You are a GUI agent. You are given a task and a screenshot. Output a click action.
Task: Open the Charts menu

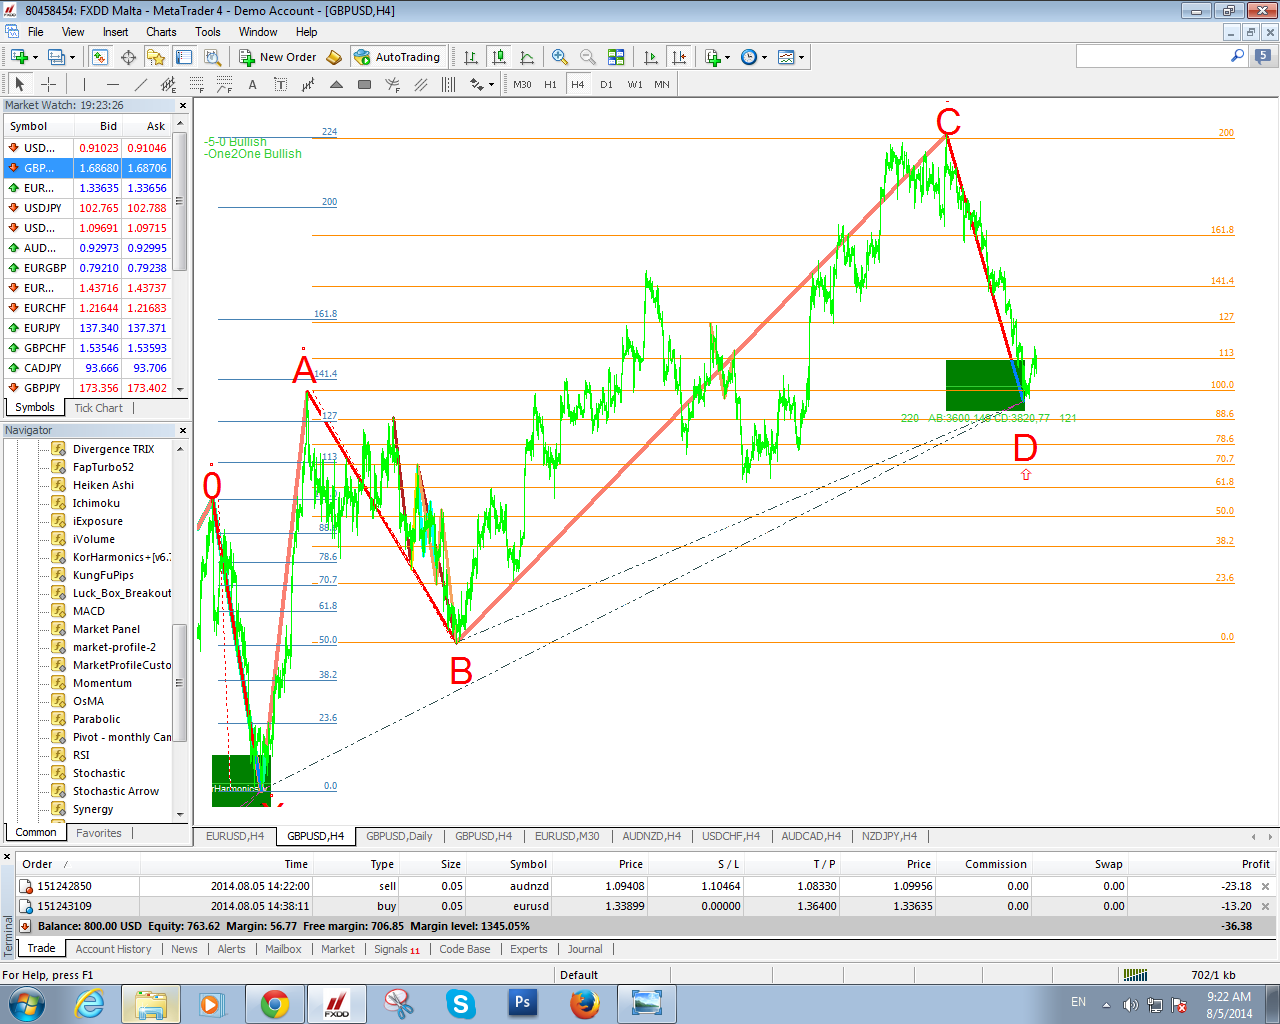(x=161, y=32)
